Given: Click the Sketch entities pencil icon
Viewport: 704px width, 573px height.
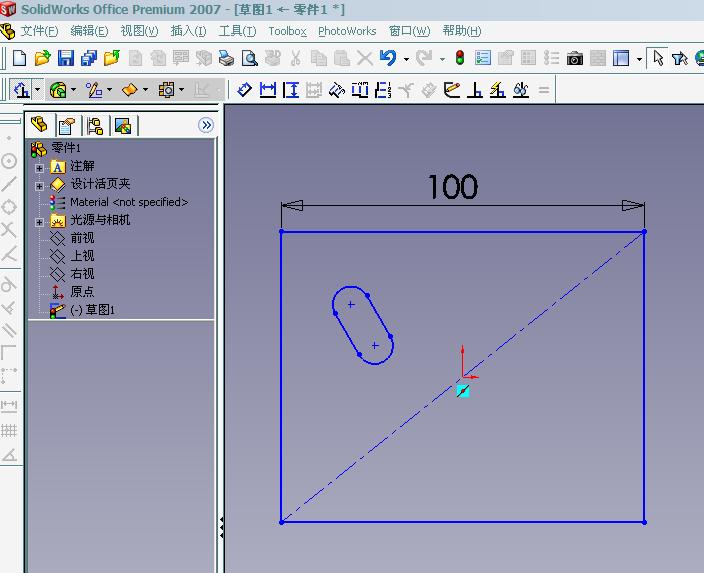Looking at the screenshot, I should click(x=94, y=90).
